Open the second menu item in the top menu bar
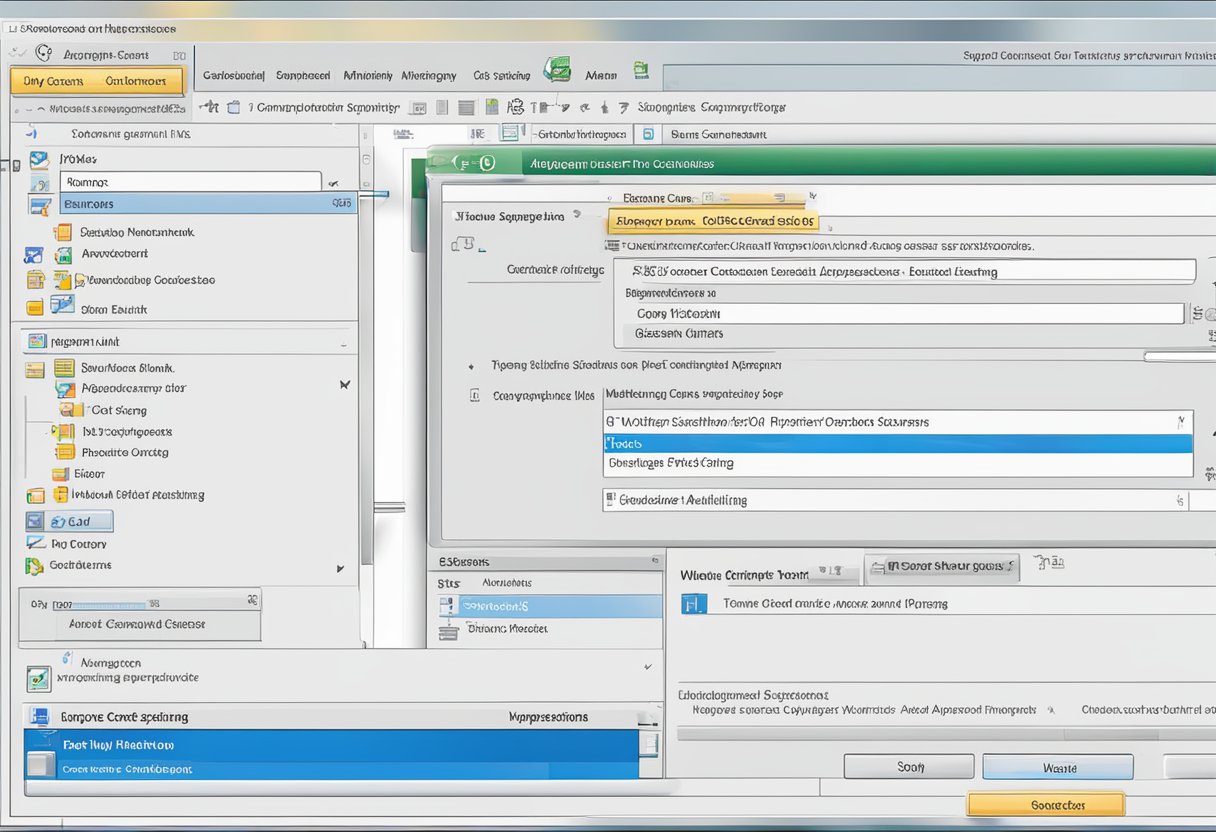The width and height of the screenshot is (1216, 832). point(303,75)
